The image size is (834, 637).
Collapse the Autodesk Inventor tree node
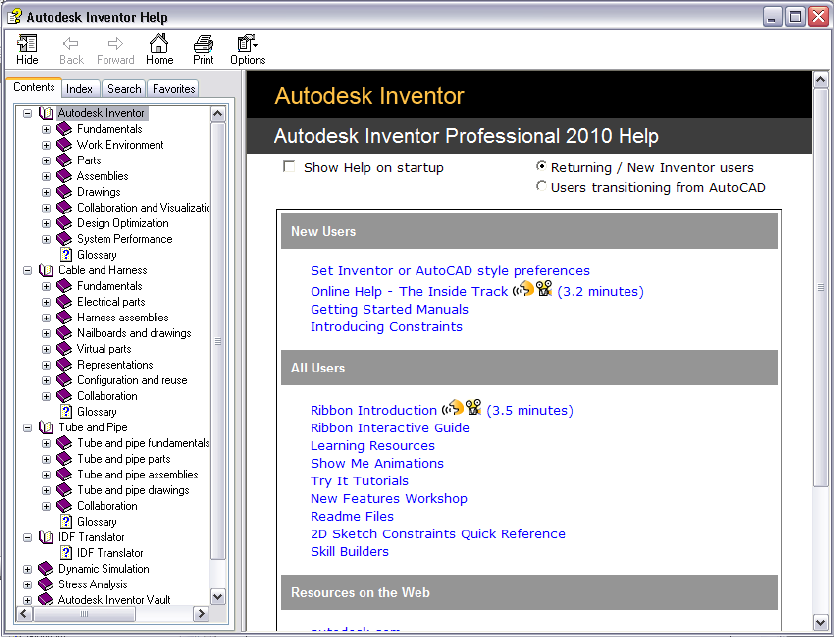click(x=28, y=113)
